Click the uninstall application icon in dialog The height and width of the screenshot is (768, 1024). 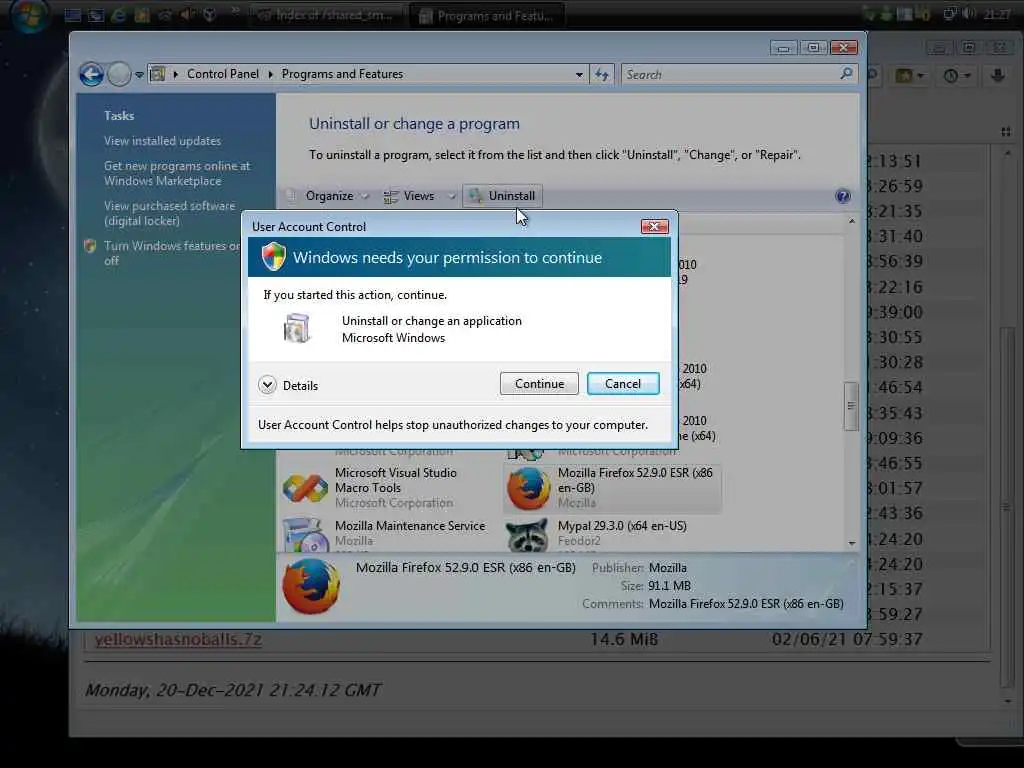(296, 328)
